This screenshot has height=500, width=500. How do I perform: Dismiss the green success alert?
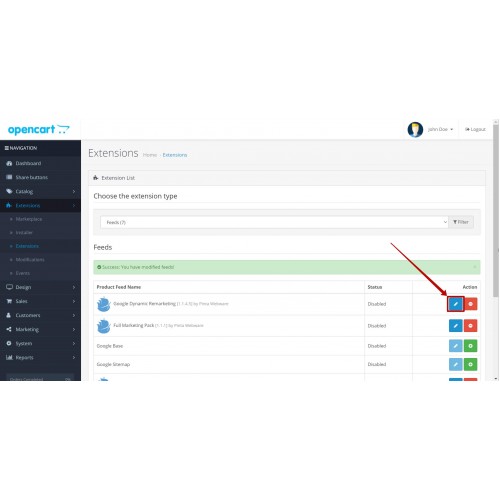pyautogui.click(x=475, y=267)
